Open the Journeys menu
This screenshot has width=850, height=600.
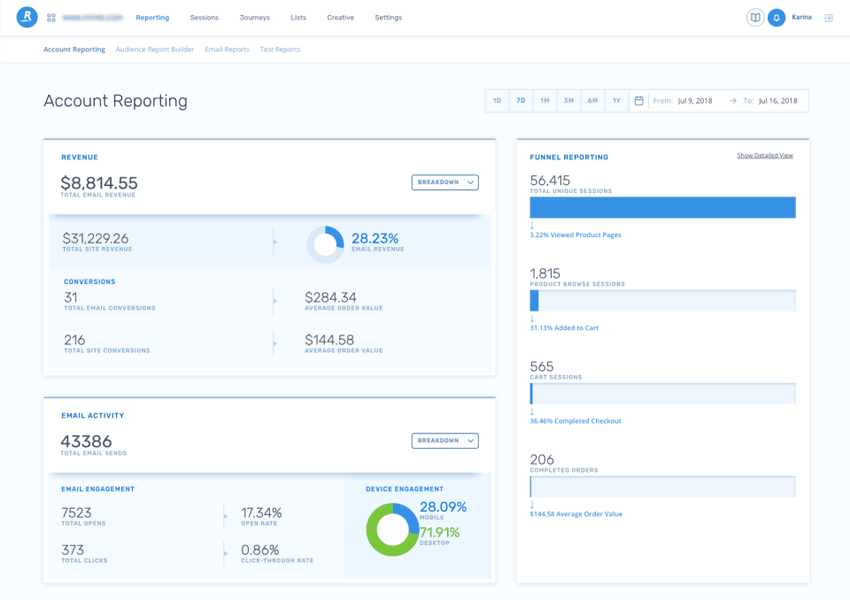(255, 18)
